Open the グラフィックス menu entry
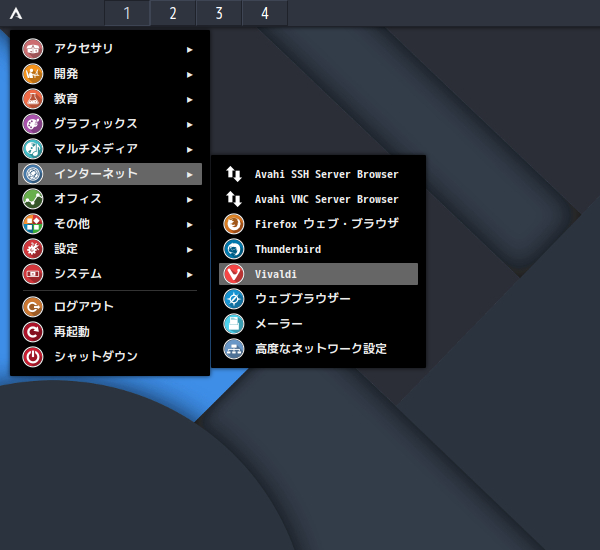Viewport: 600px width, 550px height. [x=110, y=124]
